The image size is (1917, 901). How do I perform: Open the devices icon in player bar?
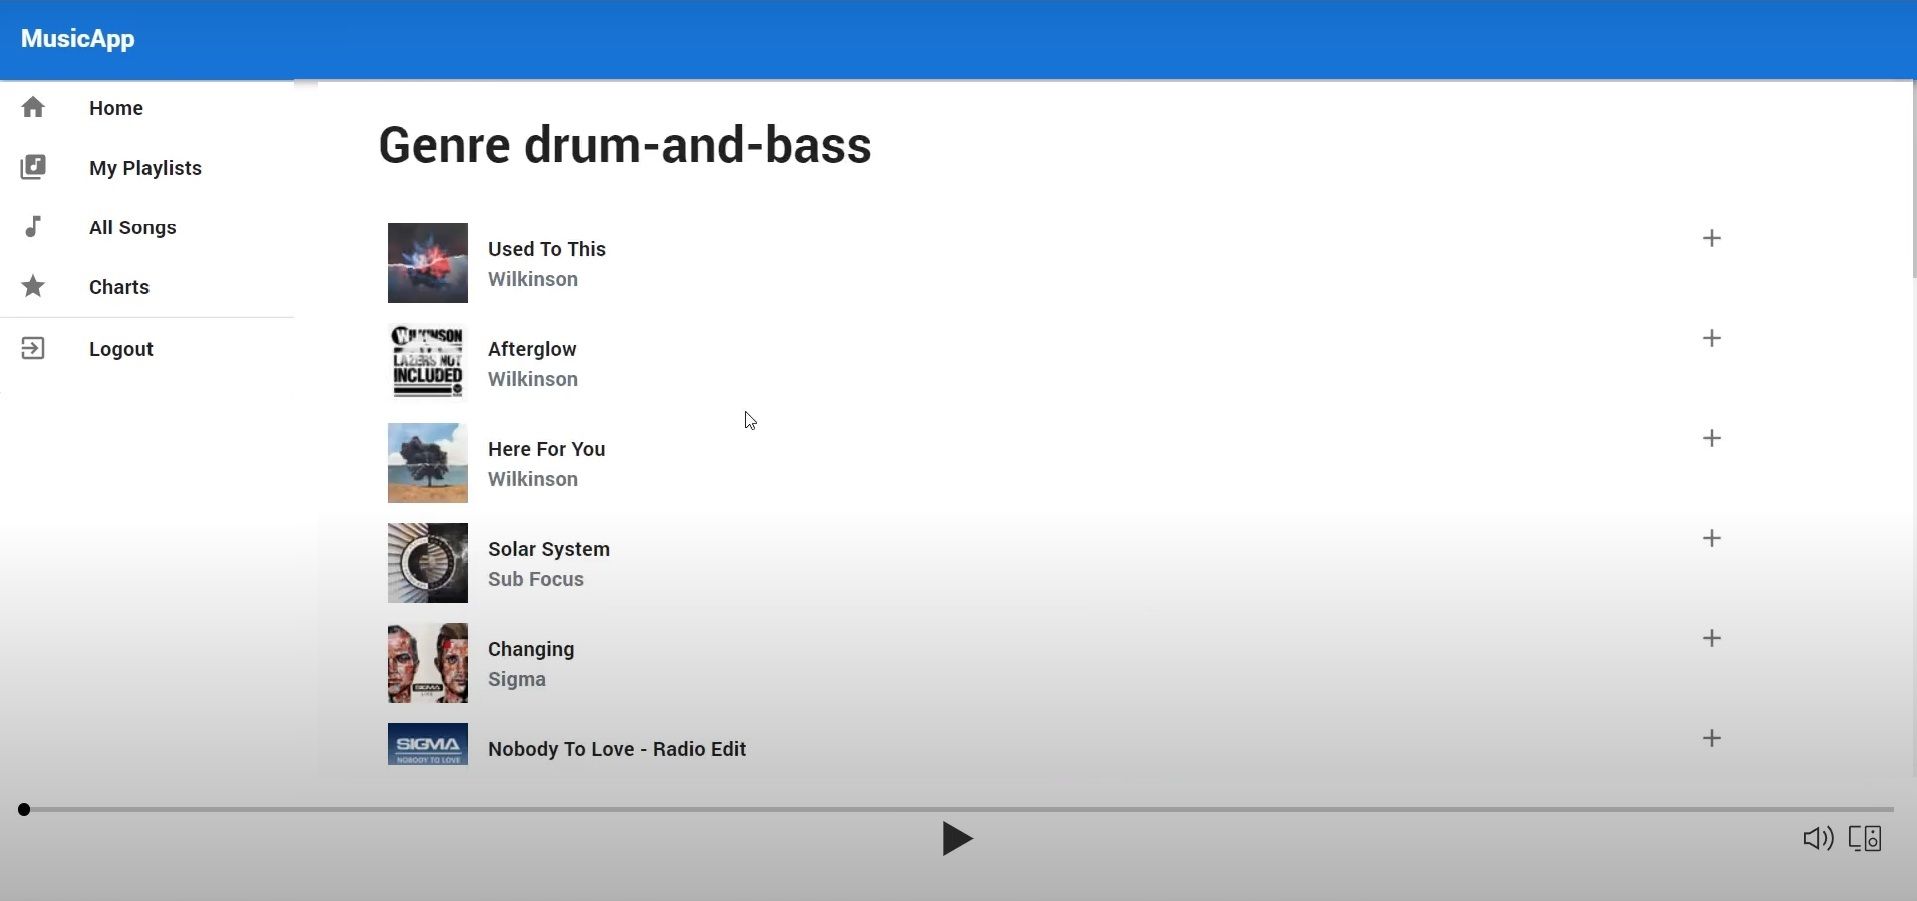1865,838
